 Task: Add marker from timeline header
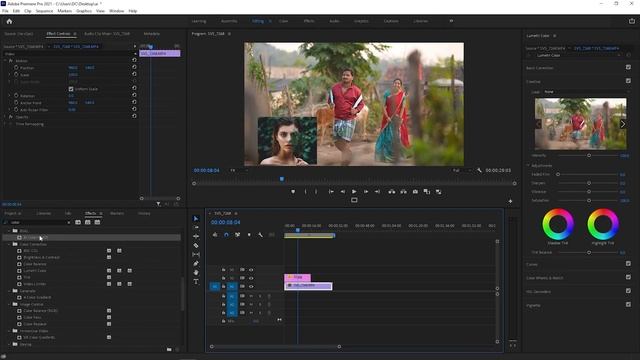(249, 235)
